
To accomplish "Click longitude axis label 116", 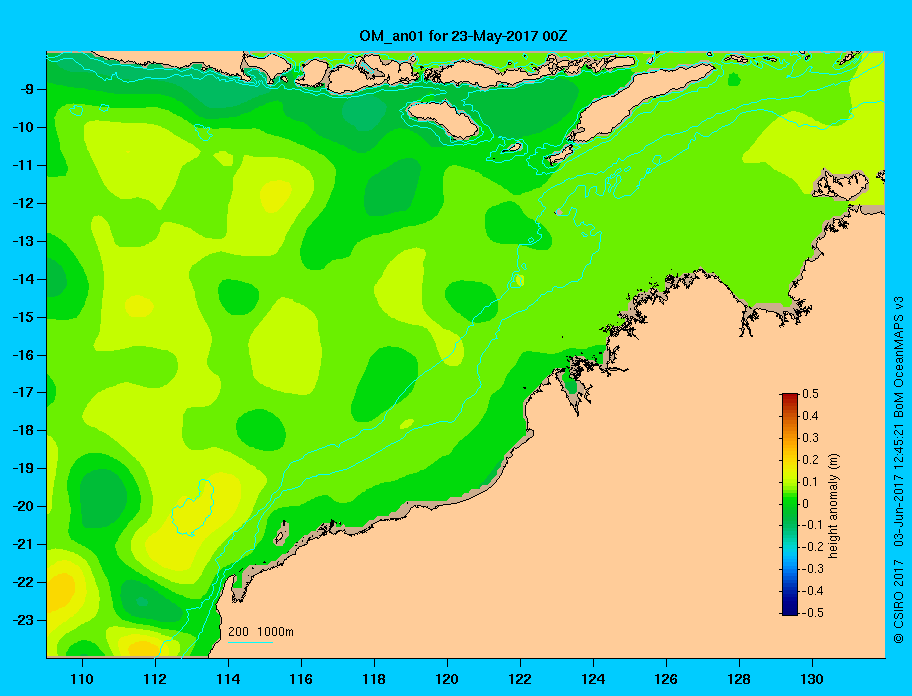I will pos(301,679).
